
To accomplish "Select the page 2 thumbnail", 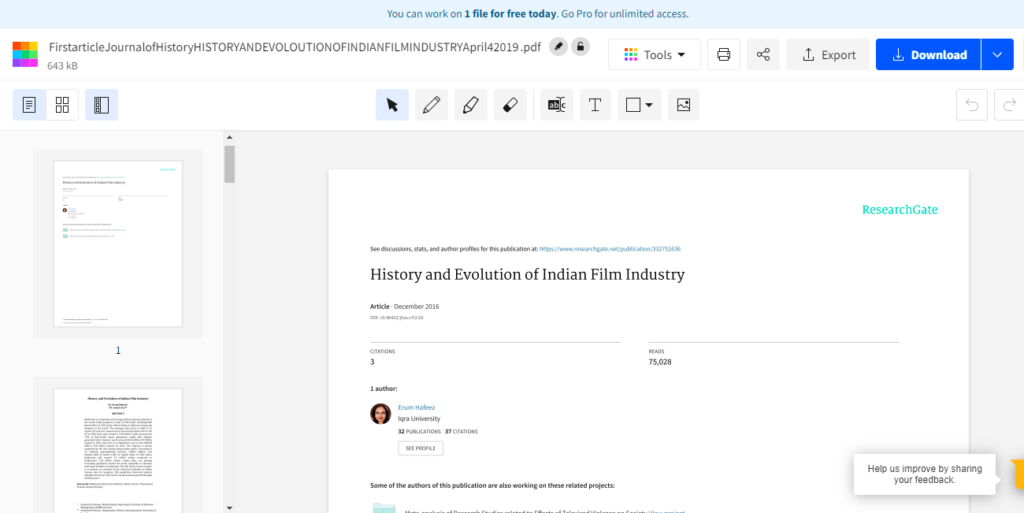I will (x=118, y=443).
